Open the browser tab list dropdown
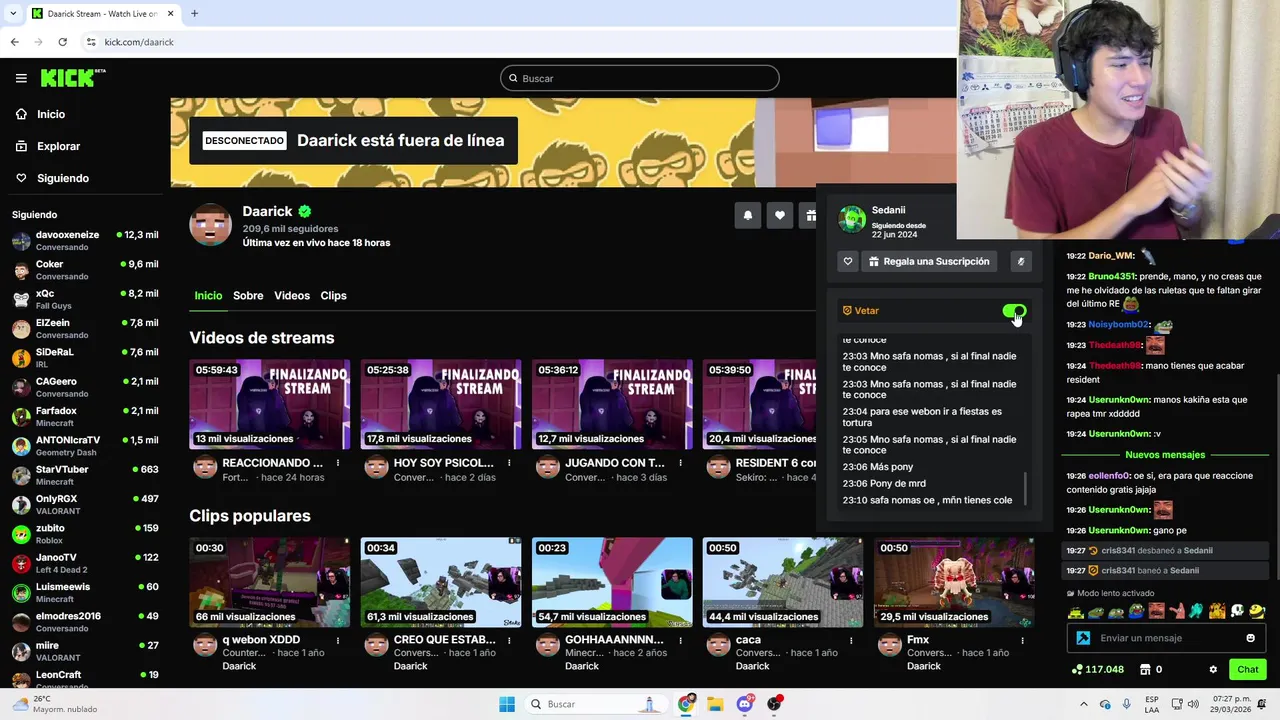This screenshot has height=720, width=1280. (13, 13)
